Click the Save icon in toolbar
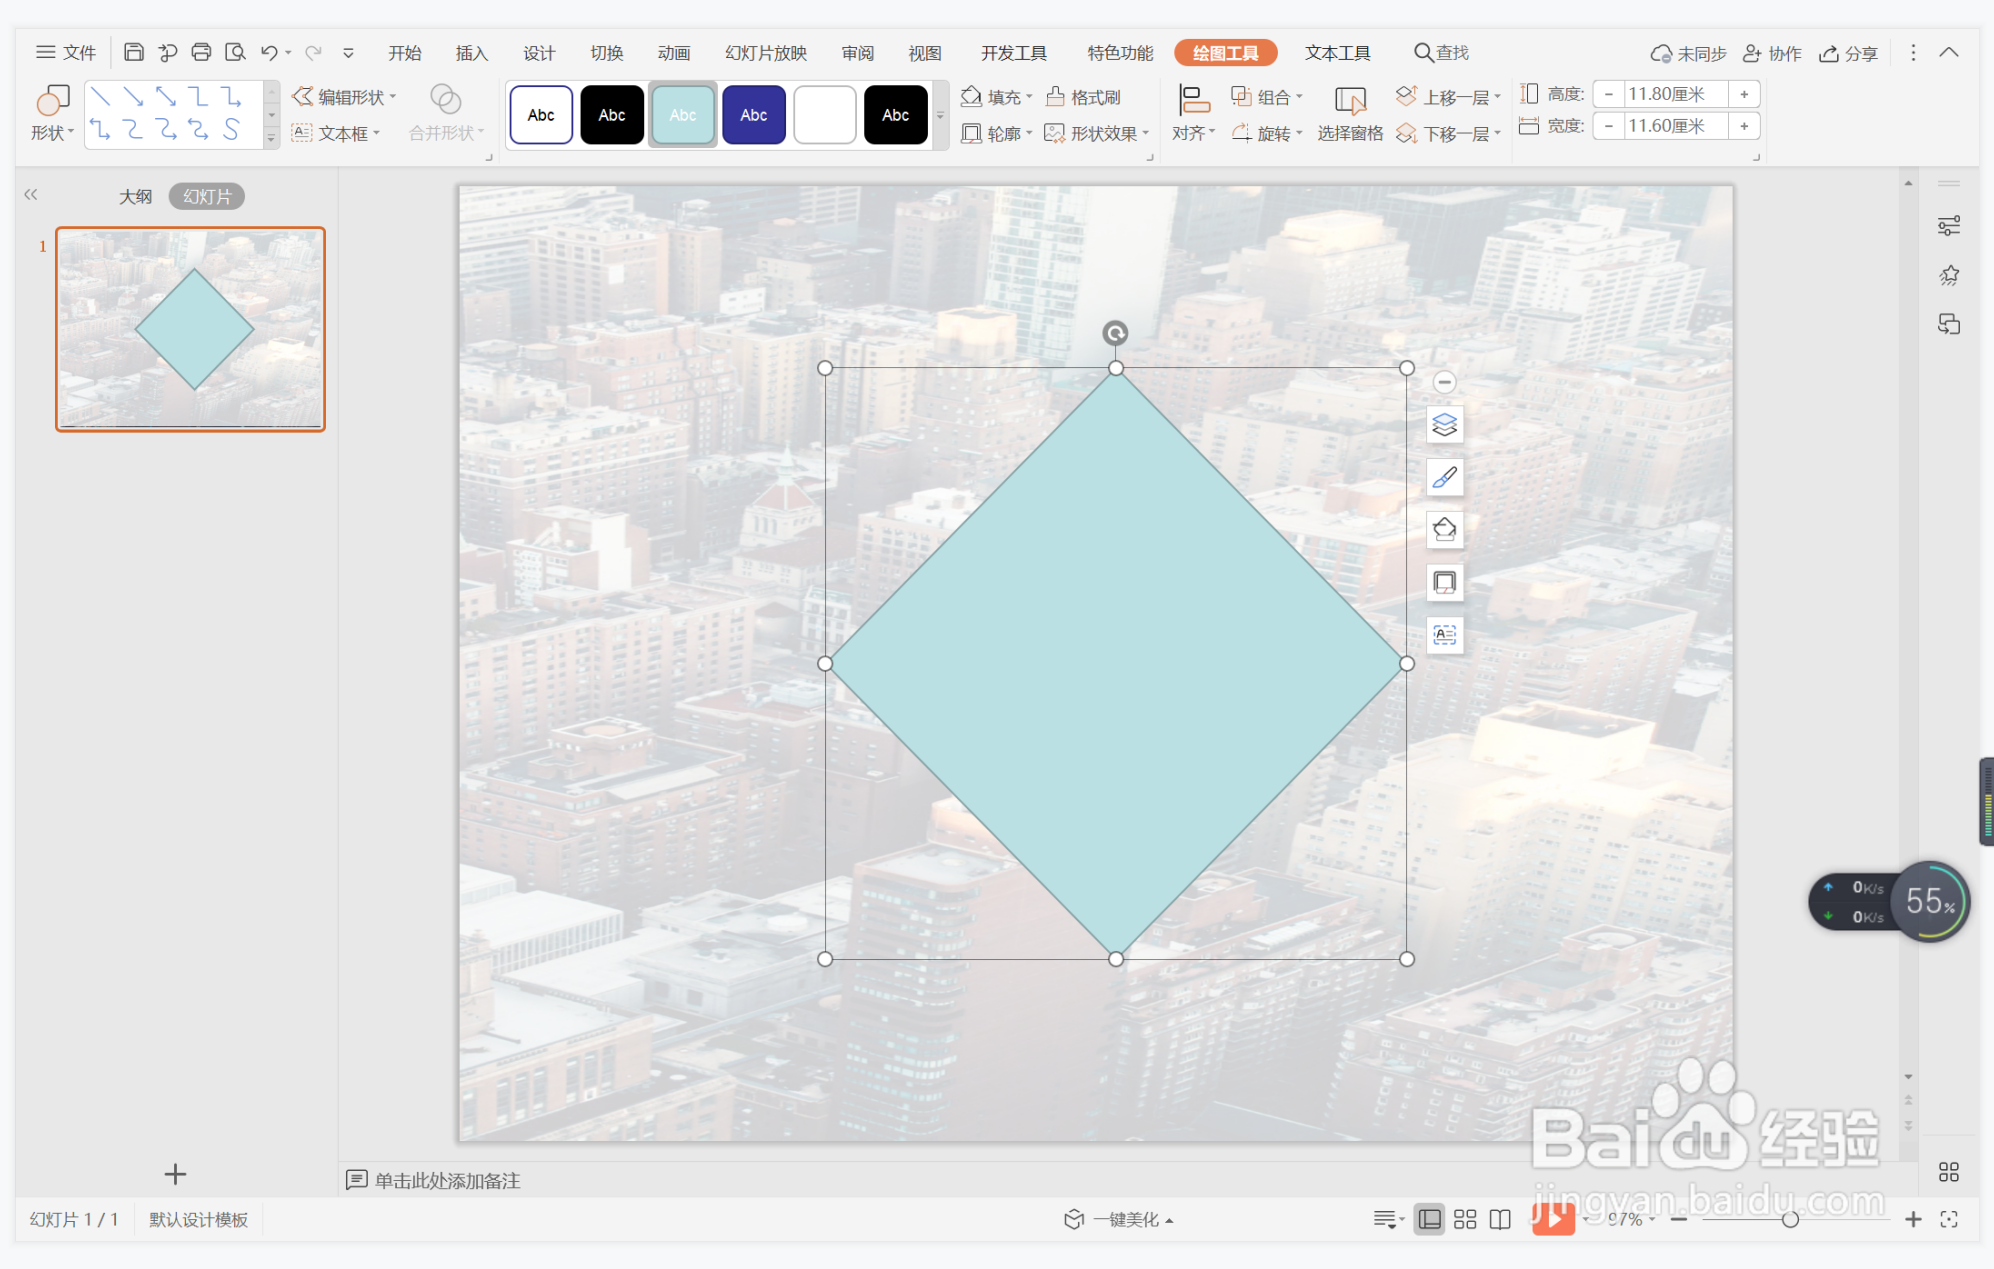This screenshot has width=1994, height=1269. coord(134,52)
